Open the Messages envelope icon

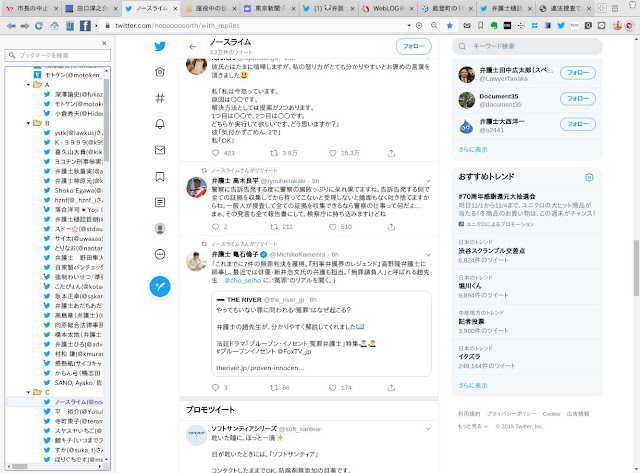click(x=160, y=150)
